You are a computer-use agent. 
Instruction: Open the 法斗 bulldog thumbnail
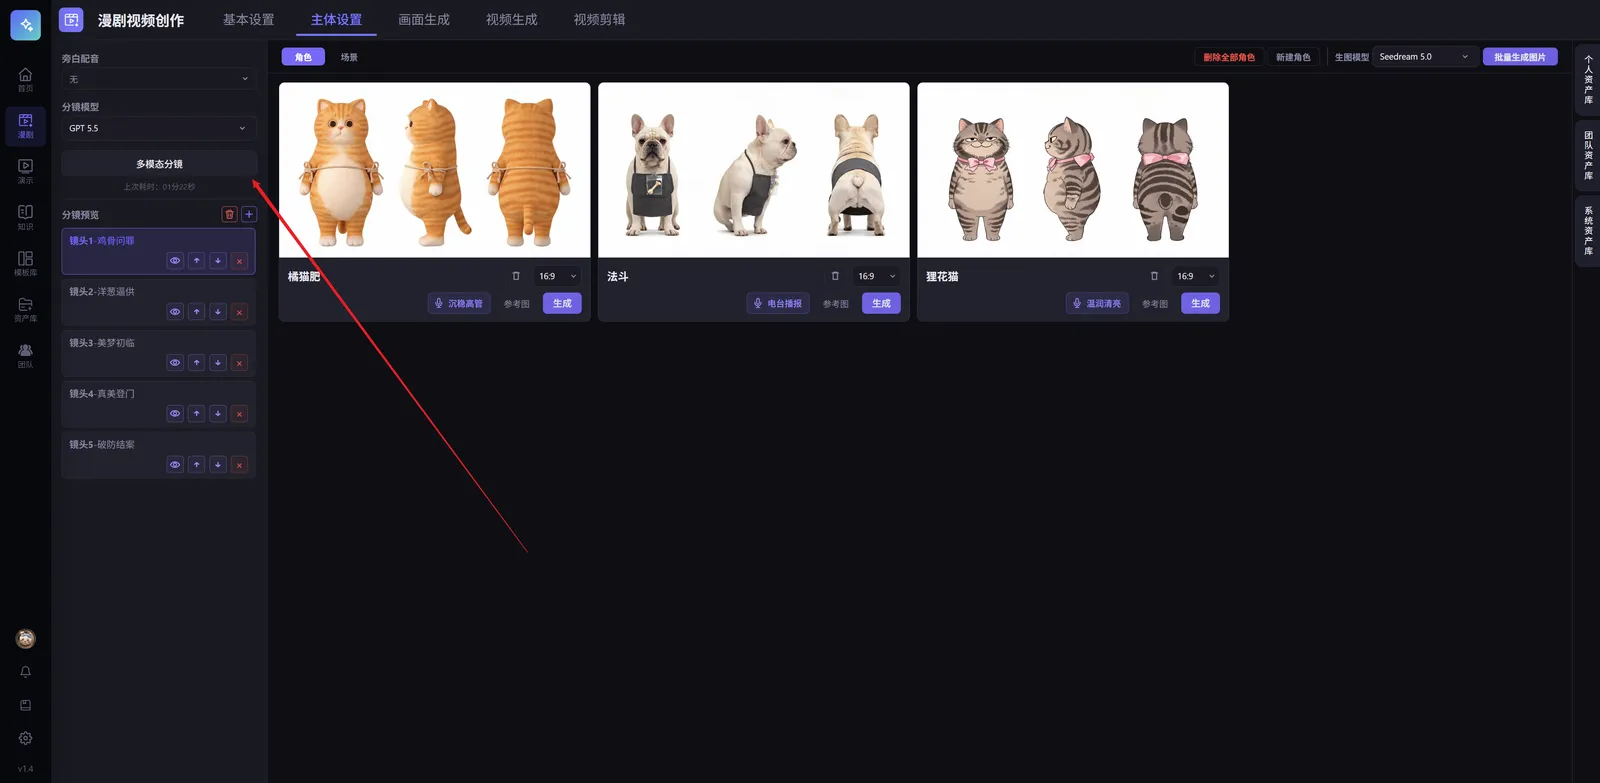click(754, 170)
